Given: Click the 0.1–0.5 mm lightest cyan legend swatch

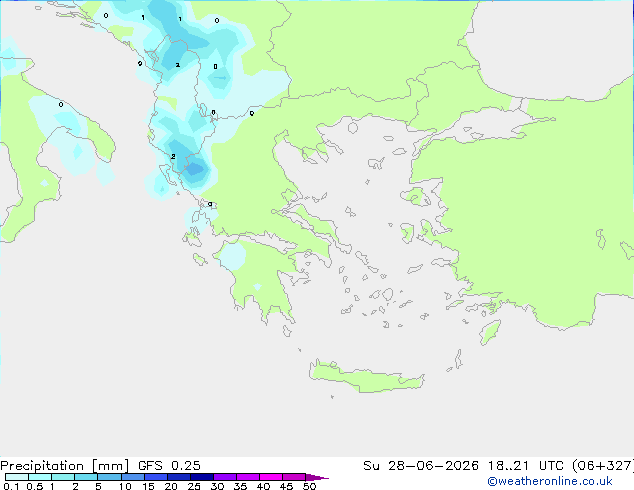Looking at the screenshot, I should tap(17, 477).
